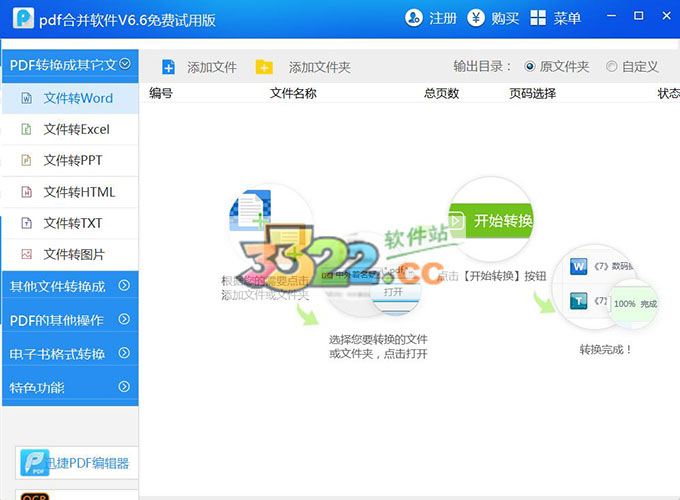The width and height of the screenshot is (680, 500).
Task: Click the app logo icon in title bar
Action: (x=23, y=18)
